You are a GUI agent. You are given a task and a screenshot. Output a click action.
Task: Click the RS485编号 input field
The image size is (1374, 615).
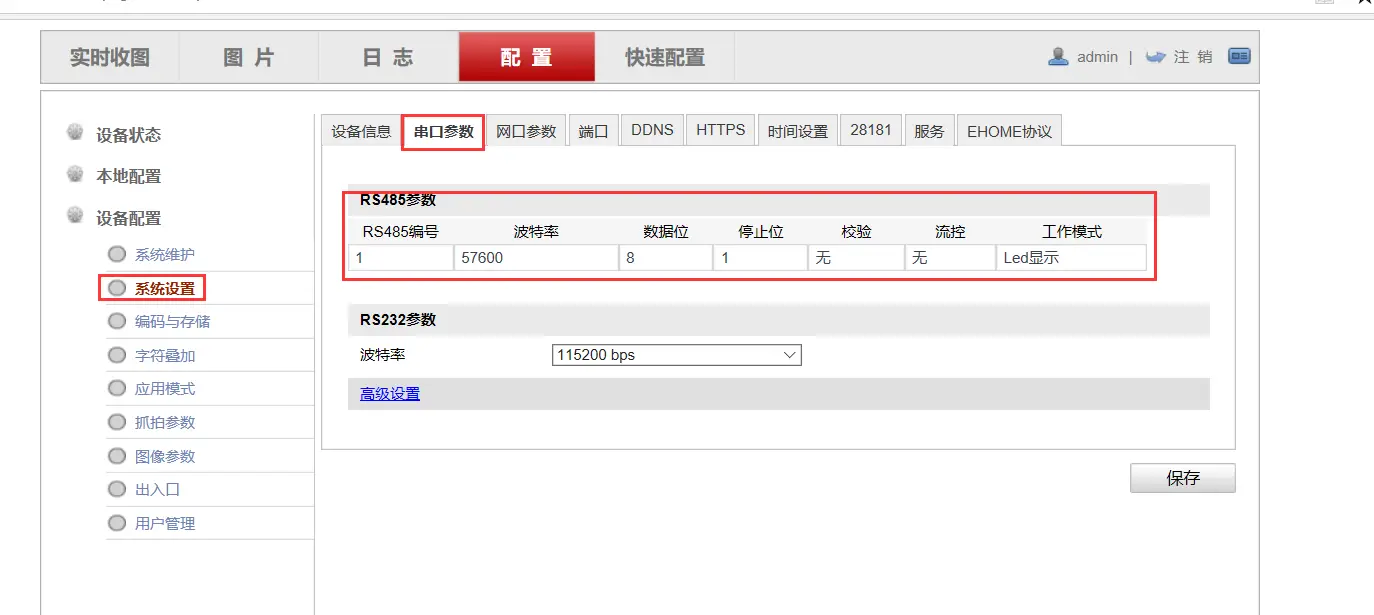point(400,257)
